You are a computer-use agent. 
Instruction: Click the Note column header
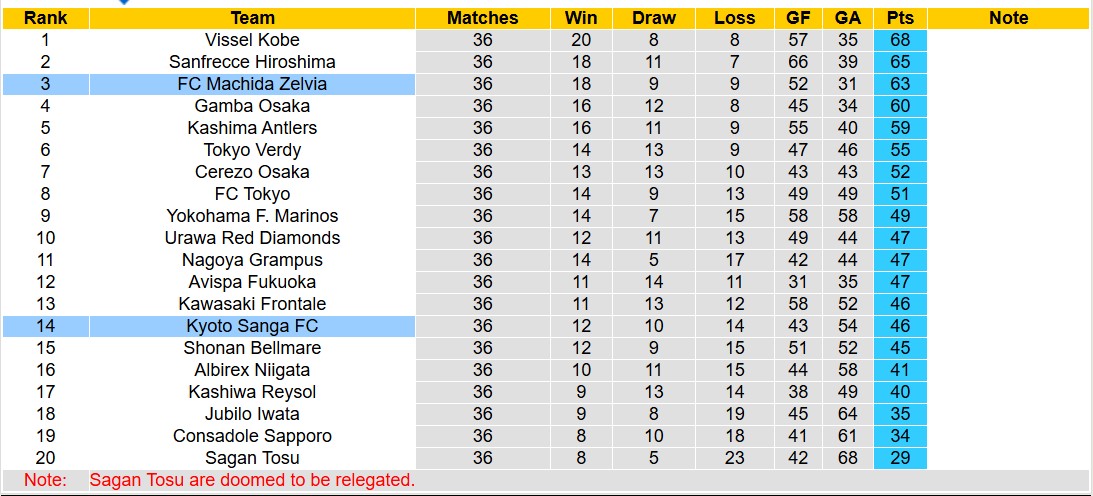pyautogui.click(x=1008, y=18)
